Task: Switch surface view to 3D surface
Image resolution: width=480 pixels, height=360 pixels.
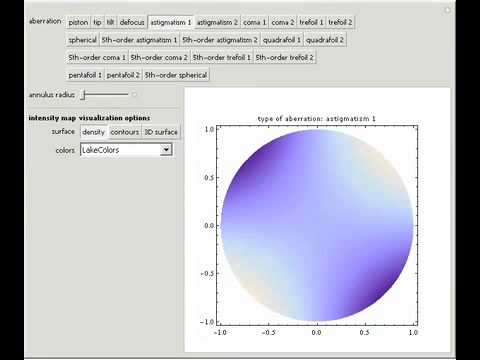Action: (x=161, y=132)
